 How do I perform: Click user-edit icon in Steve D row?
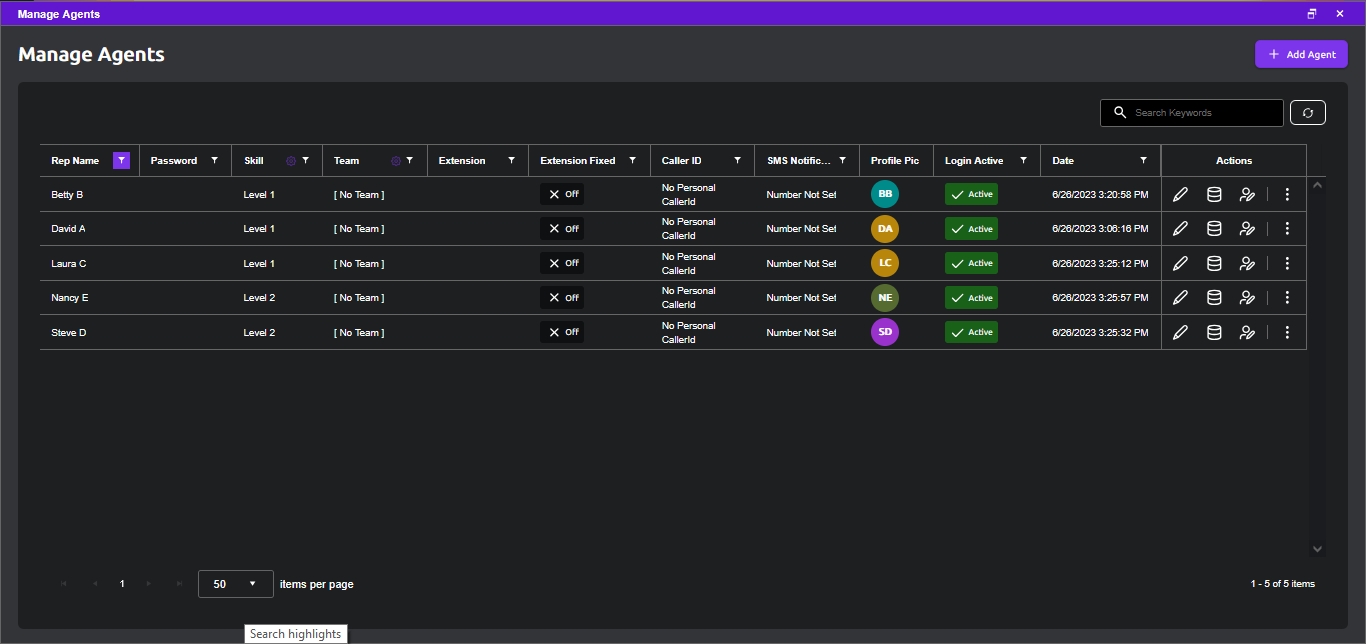tap(1247, 333)
